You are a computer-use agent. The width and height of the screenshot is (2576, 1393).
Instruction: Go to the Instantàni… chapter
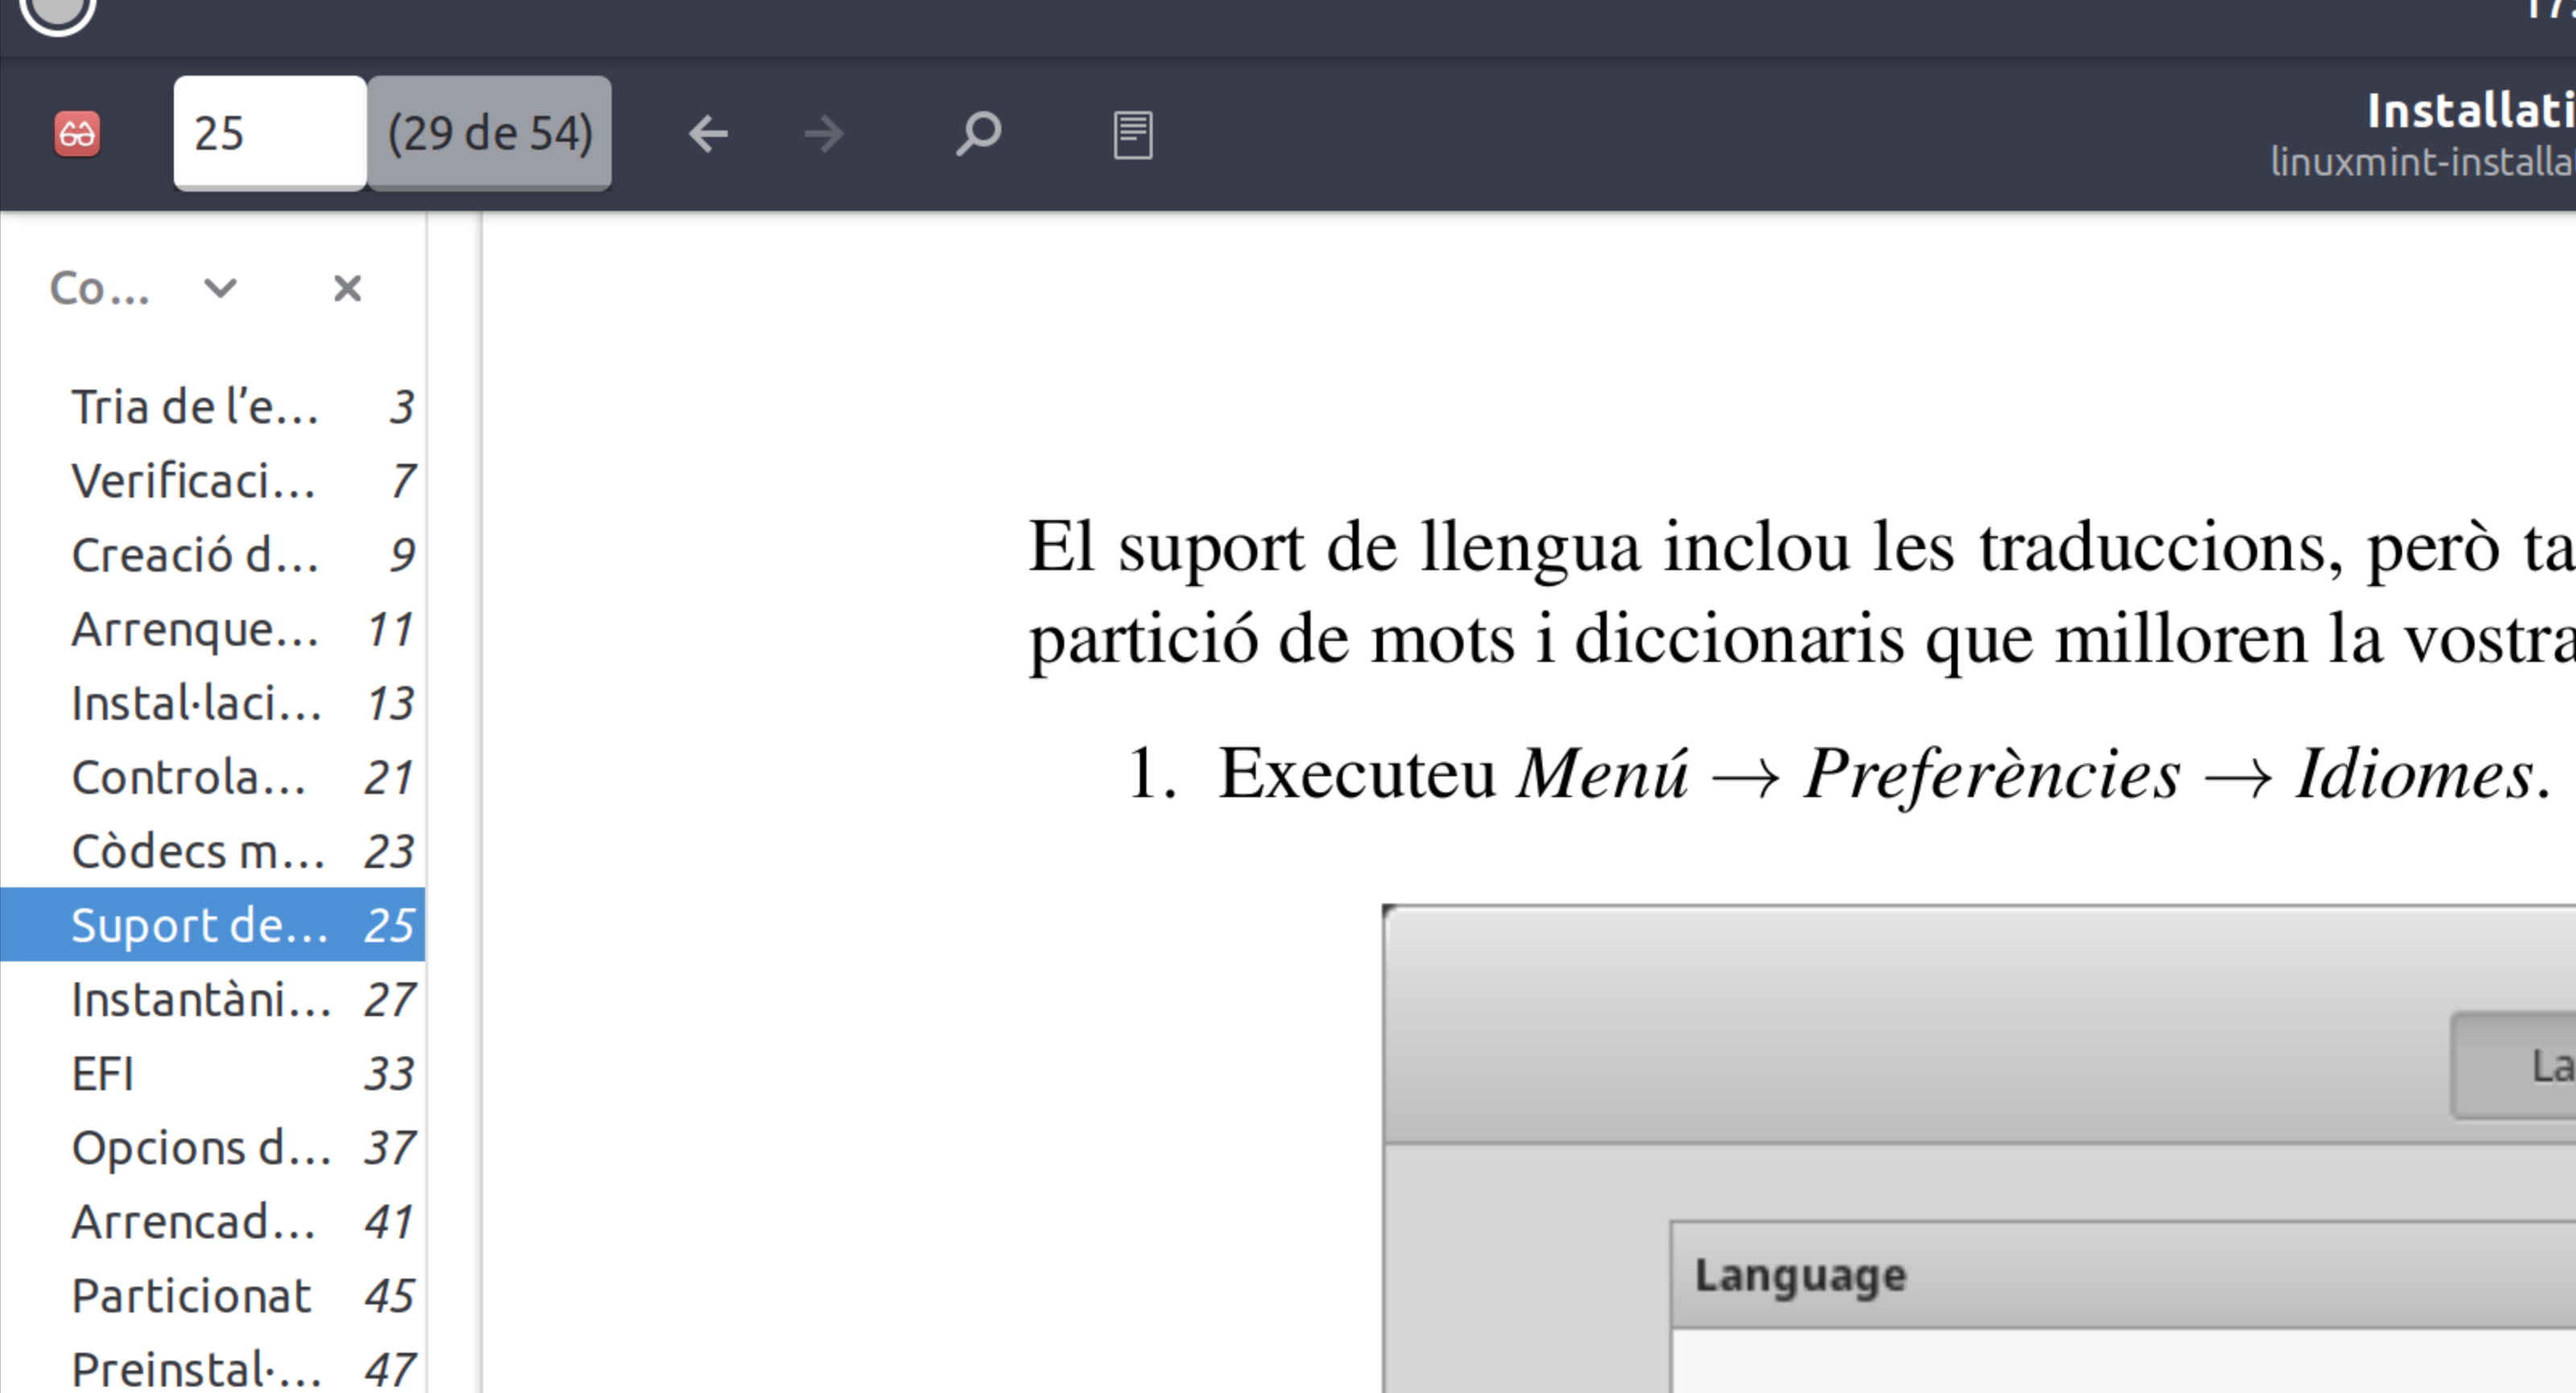click(213, 998)
